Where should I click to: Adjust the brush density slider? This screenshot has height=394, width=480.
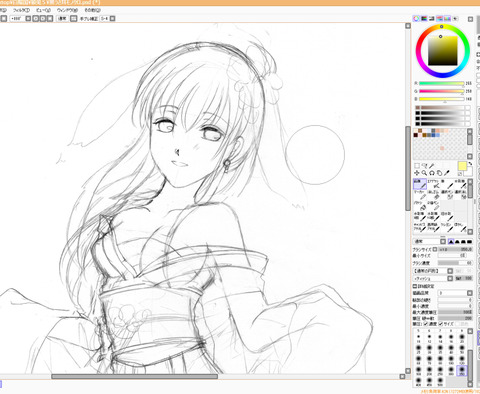pos(455,263)
